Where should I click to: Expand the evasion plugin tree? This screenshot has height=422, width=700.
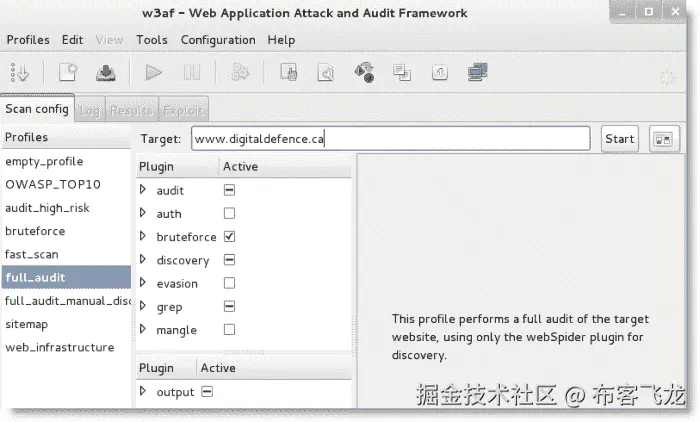[143, 282]
